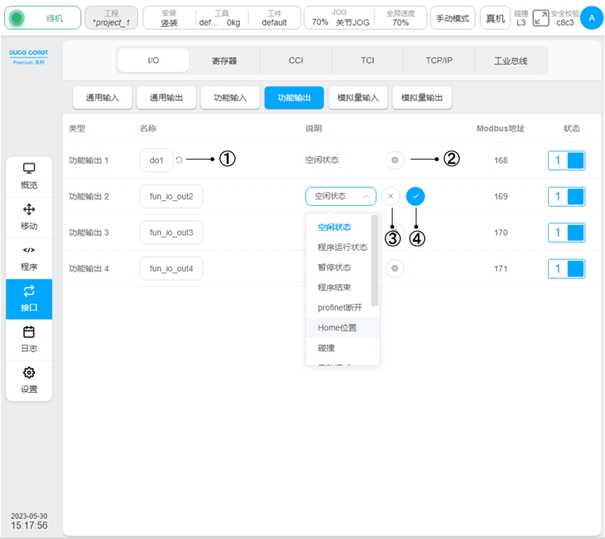Select Home位置 from the dropdown list

pos(337,328)
